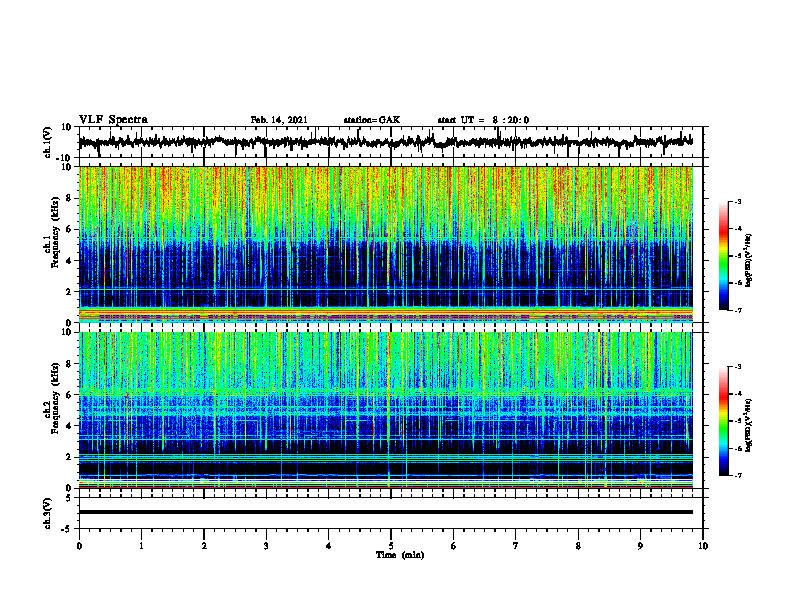Click the date "Feb. 14, 2021"
Image resolution: width=792 pixels, height=612 pixels.
(x=279, y=120)
